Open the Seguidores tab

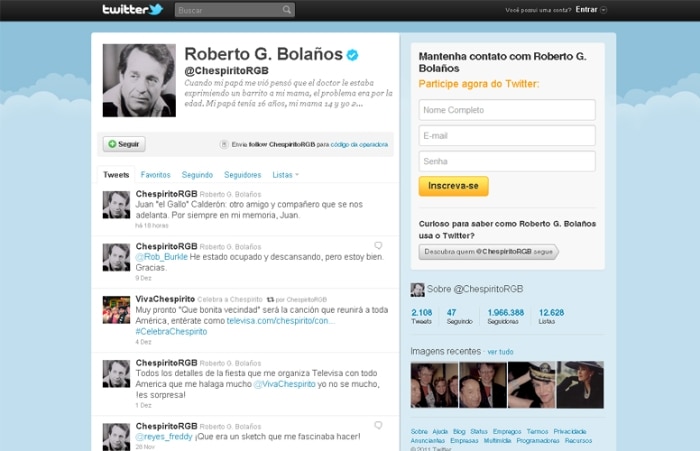242,175
